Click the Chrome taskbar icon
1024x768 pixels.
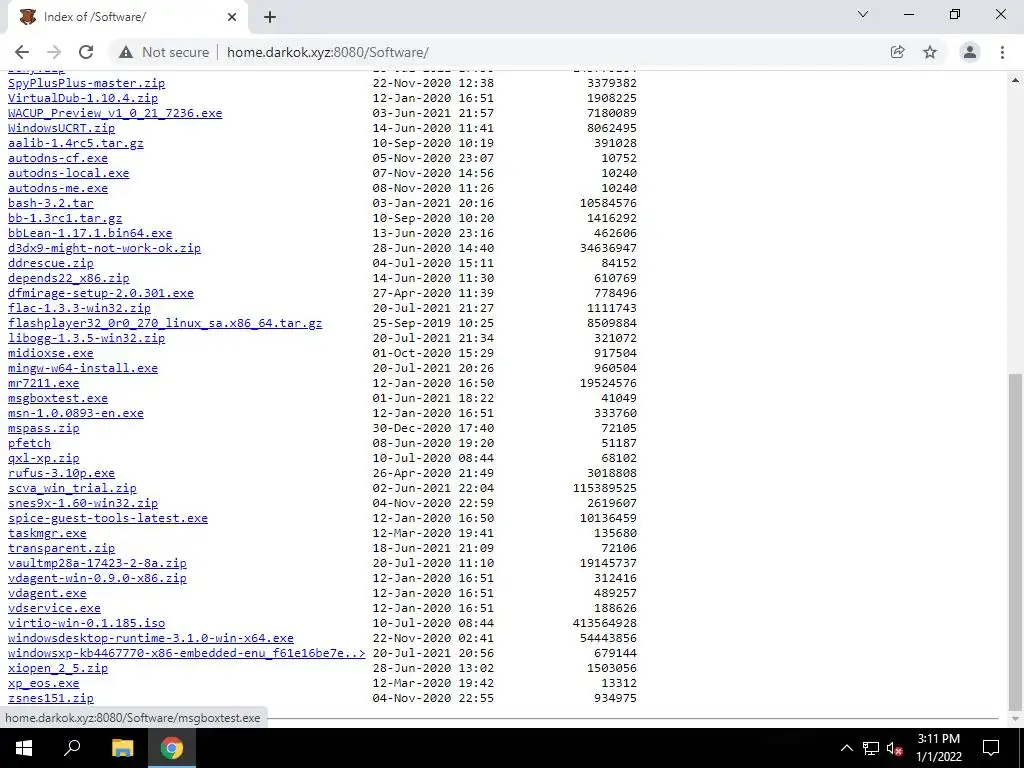[x=172, y=748]
